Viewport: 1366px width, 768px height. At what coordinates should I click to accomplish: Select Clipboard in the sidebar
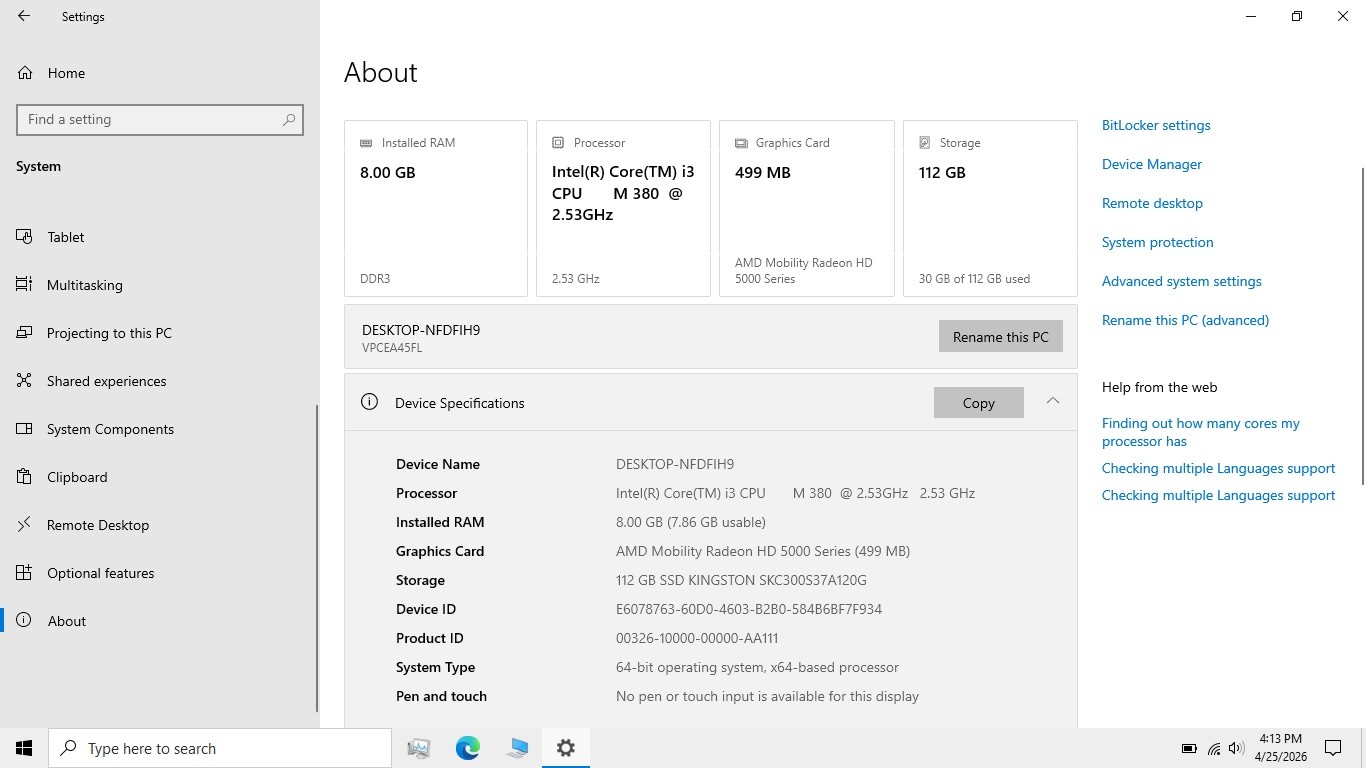pos(160,477)
